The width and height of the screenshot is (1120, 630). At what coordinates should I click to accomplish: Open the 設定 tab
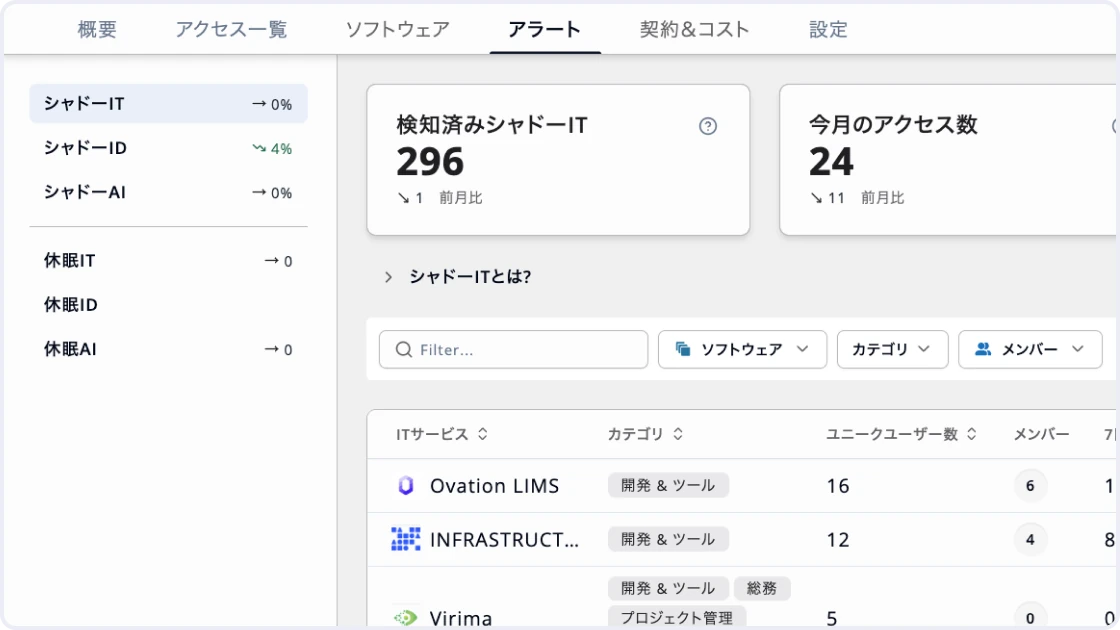[828, 29]
